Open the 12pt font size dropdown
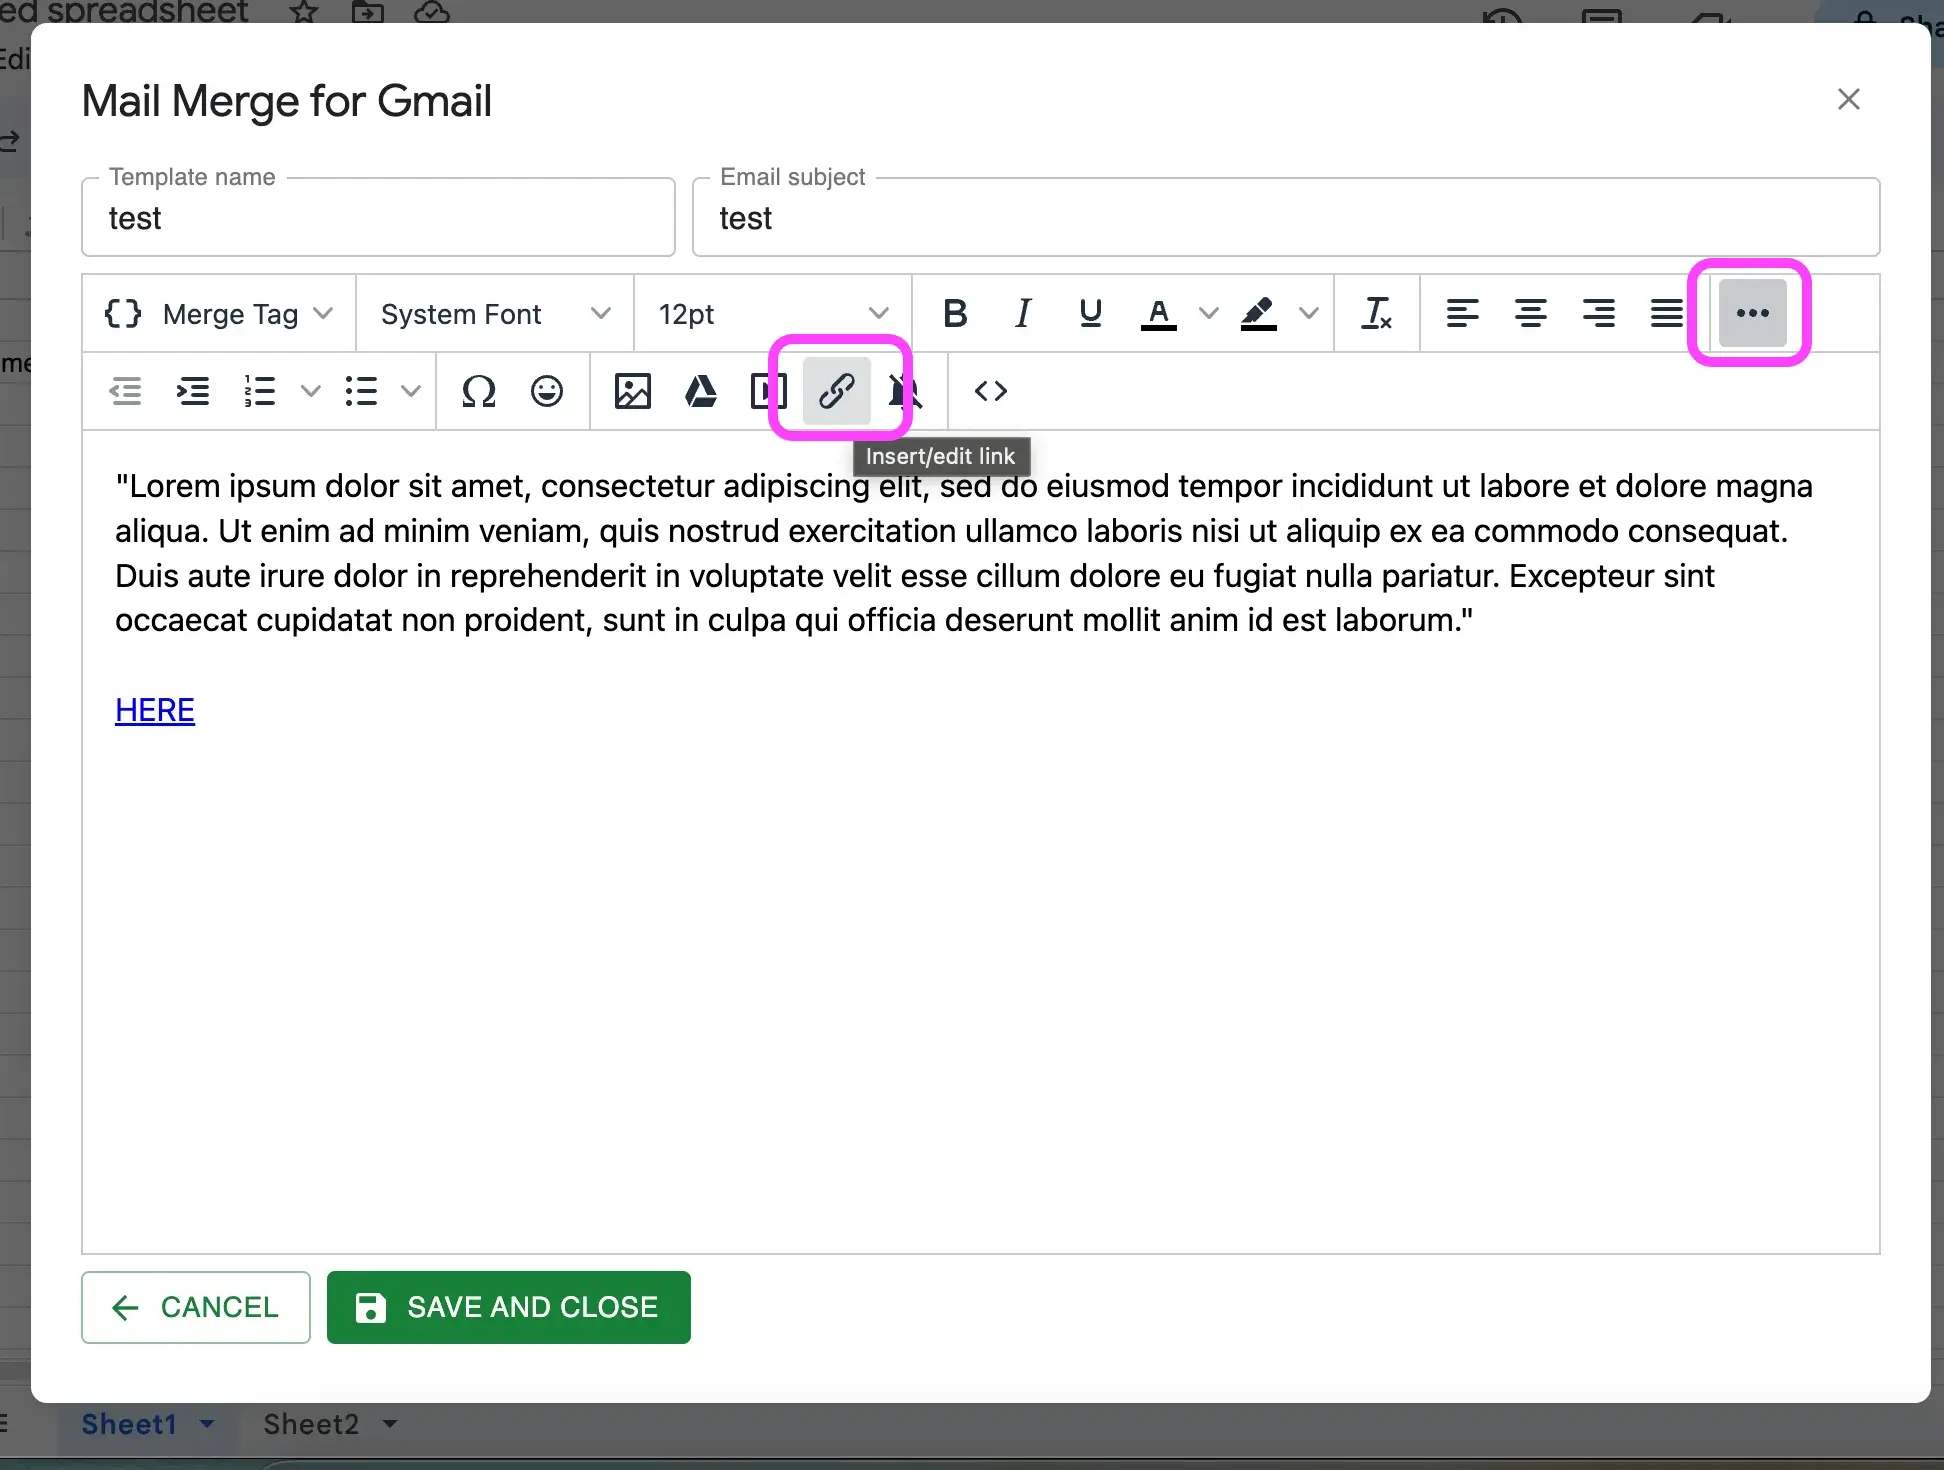This screenshot has height=1470, width=1944. click(x=773, y=314)
